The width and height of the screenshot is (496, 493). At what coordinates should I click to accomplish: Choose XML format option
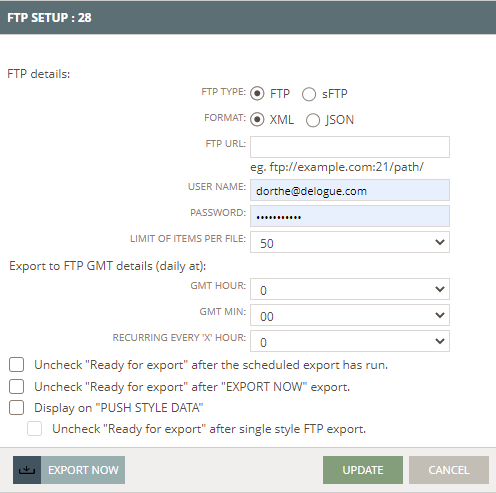pyautogui.click(x=257, y=120)
